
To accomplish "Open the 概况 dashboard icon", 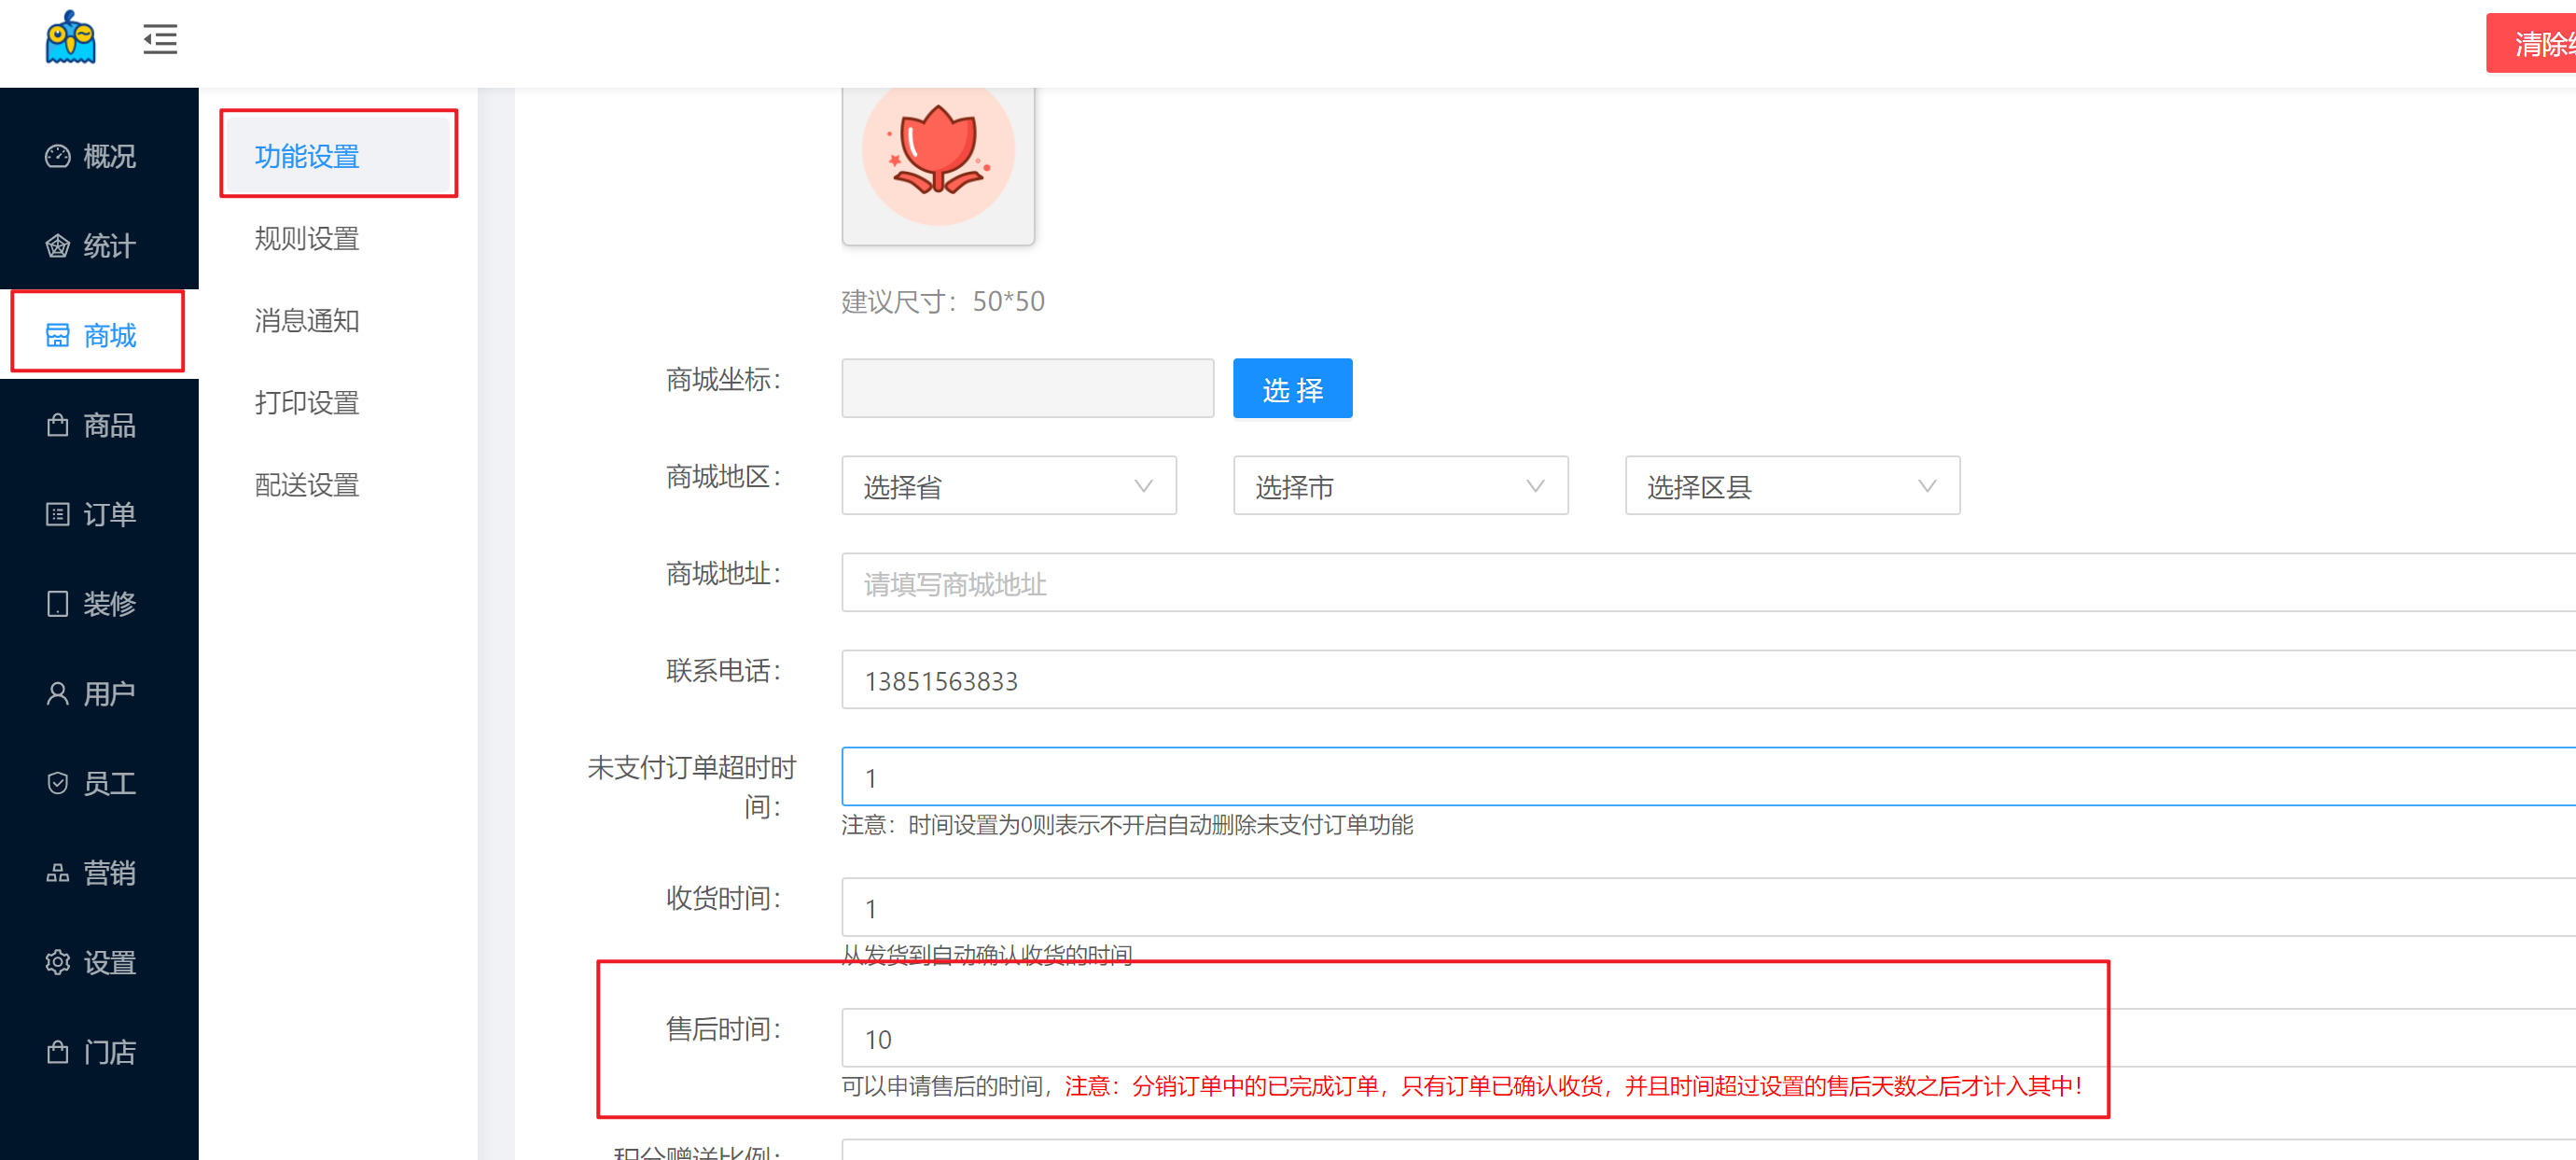I will point(58,156).
